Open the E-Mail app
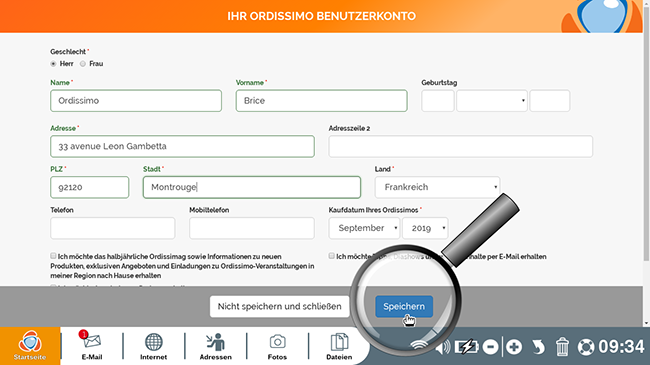The width and height of the screenshot is (650, 365). (92, 345)
